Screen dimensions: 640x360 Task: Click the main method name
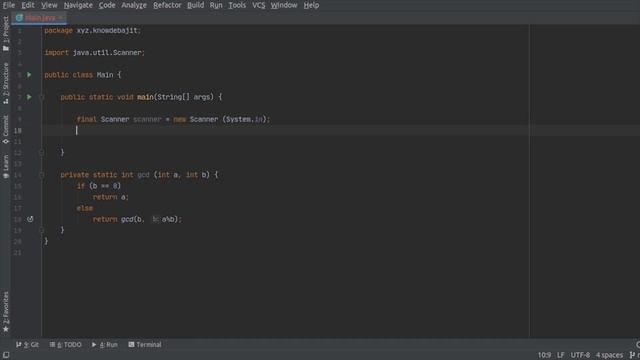coord(145,97)
